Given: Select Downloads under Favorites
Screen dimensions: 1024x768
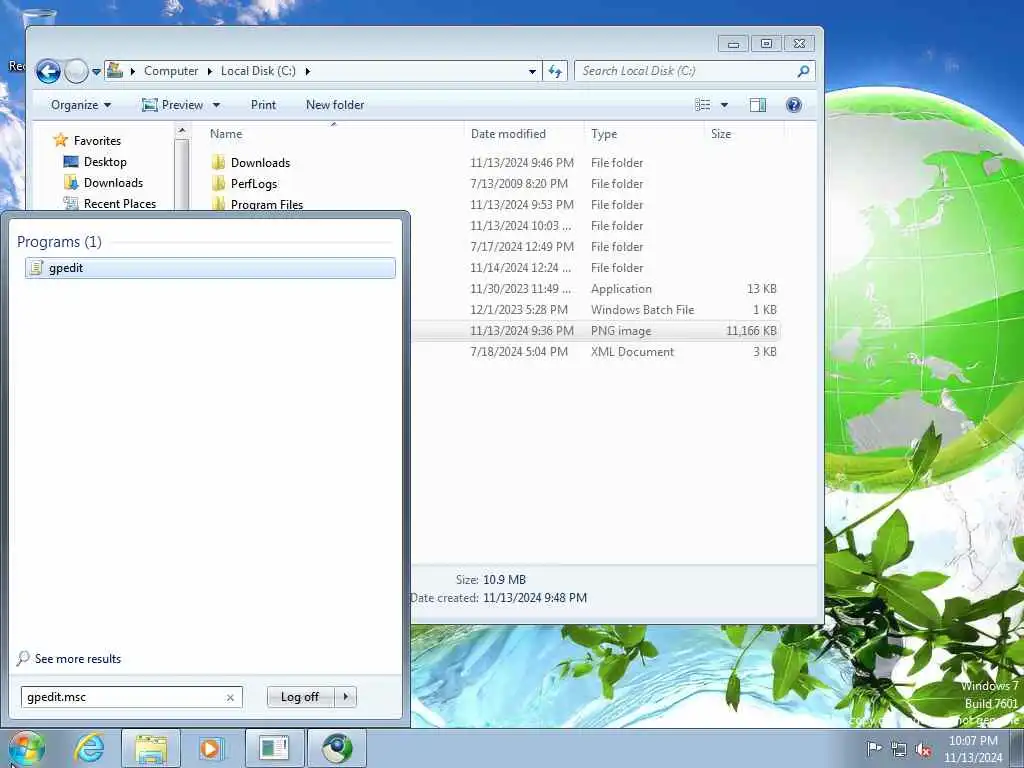Looking at the screenshot, I should (113, 183).
